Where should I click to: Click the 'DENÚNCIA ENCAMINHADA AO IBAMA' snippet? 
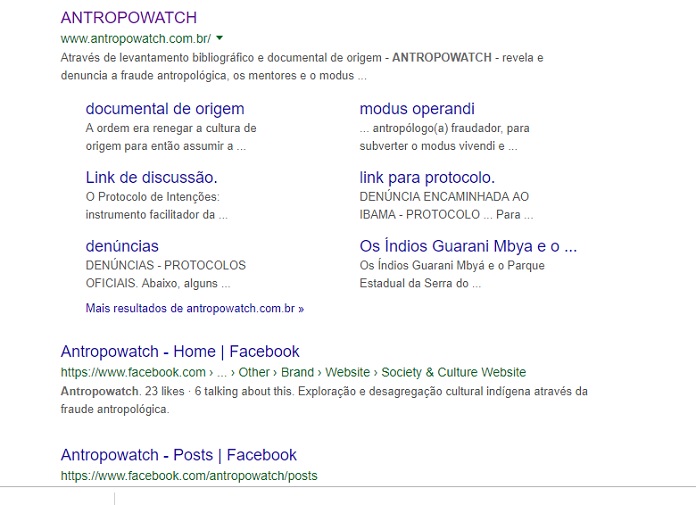click(x=445, y=205)
